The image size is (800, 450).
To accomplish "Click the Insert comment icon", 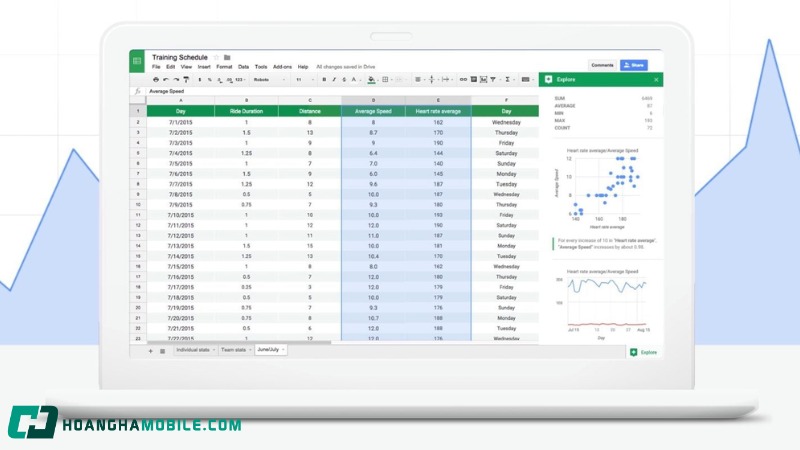I will point(473,80).
